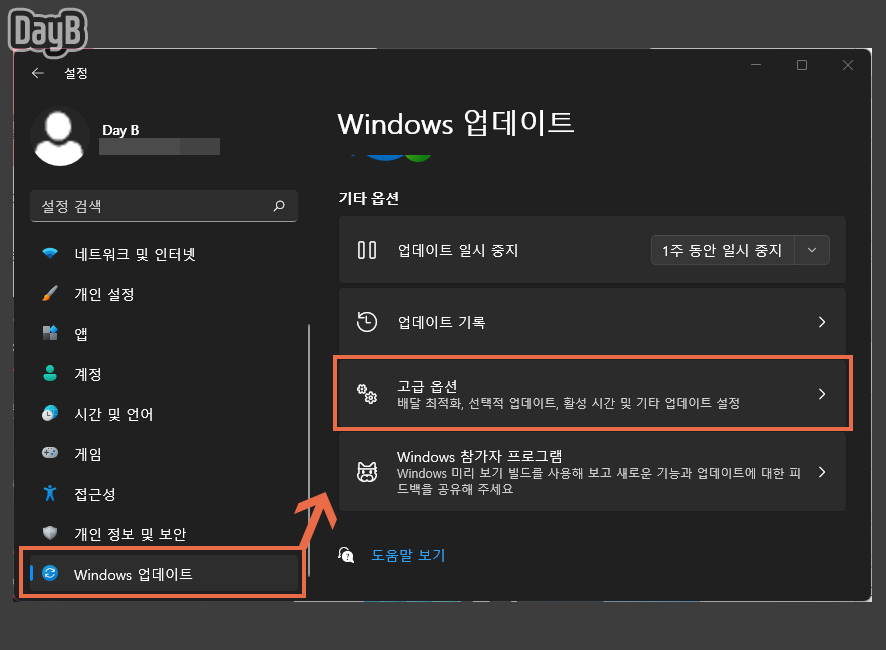
Task: Click the Day B account name
Action: click(x=120, y=130)
